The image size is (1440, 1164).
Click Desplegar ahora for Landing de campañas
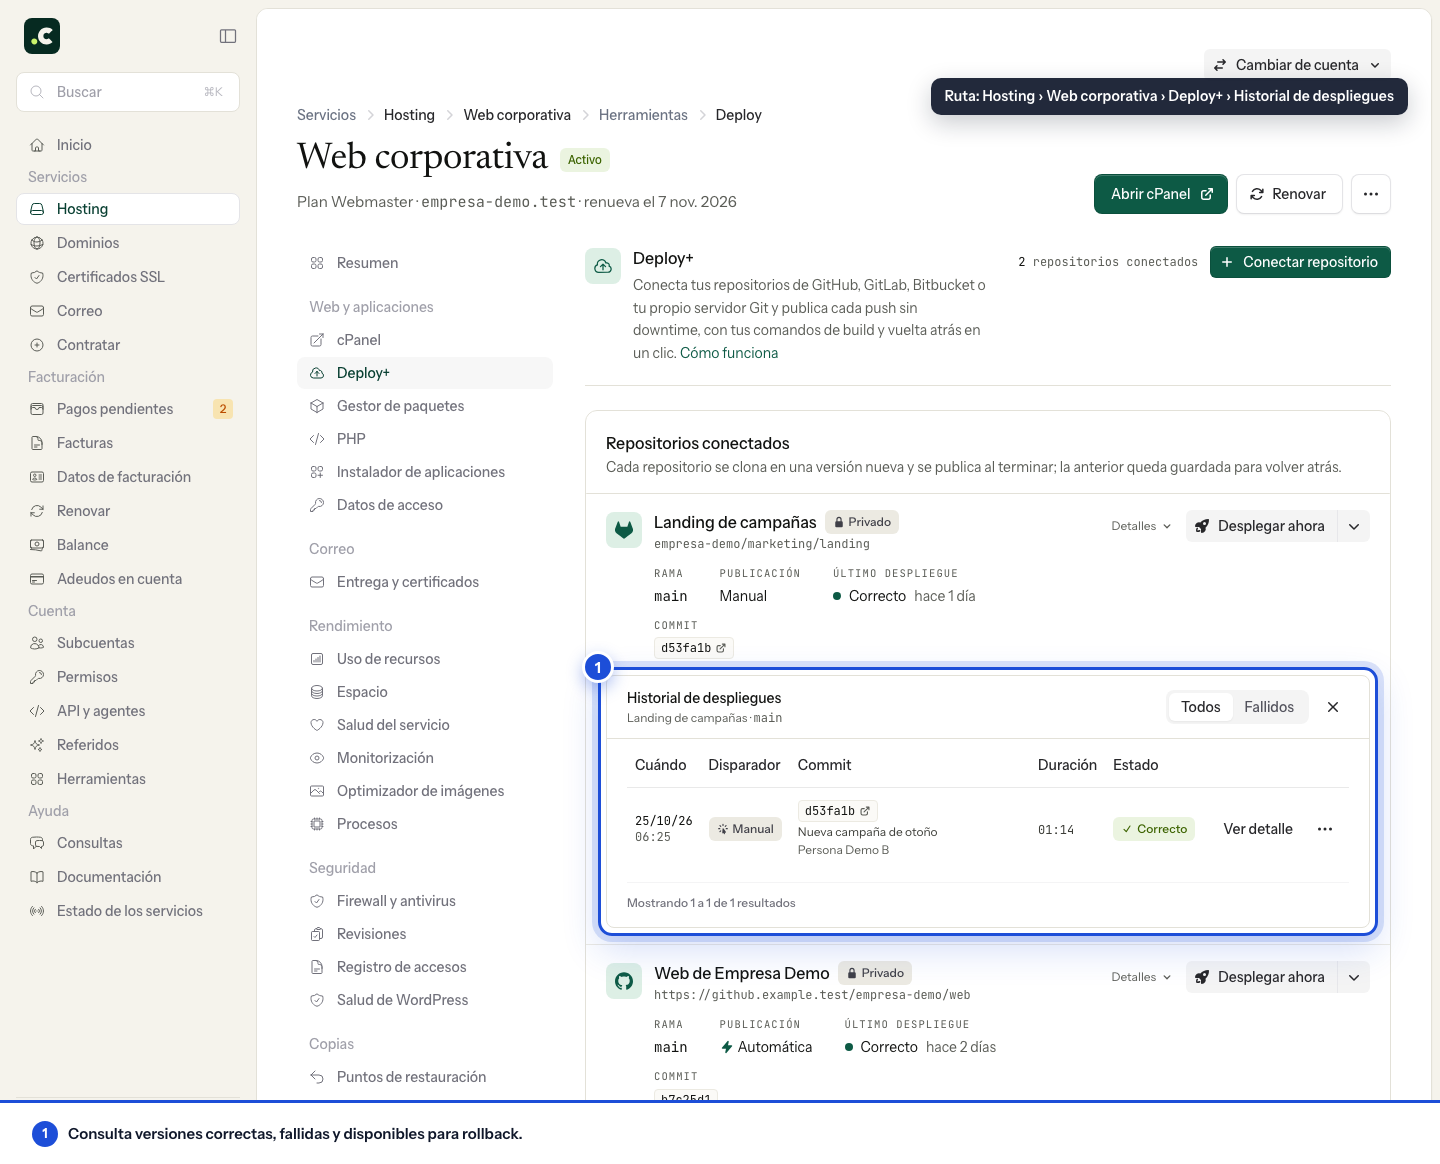click(1262, 526)
